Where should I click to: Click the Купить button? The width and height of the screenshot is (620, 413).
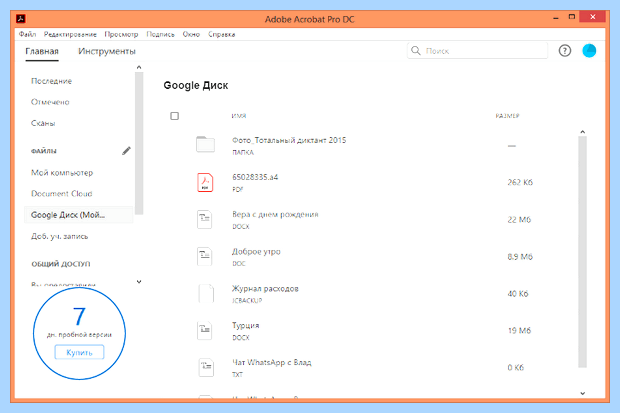pos(79,352)
